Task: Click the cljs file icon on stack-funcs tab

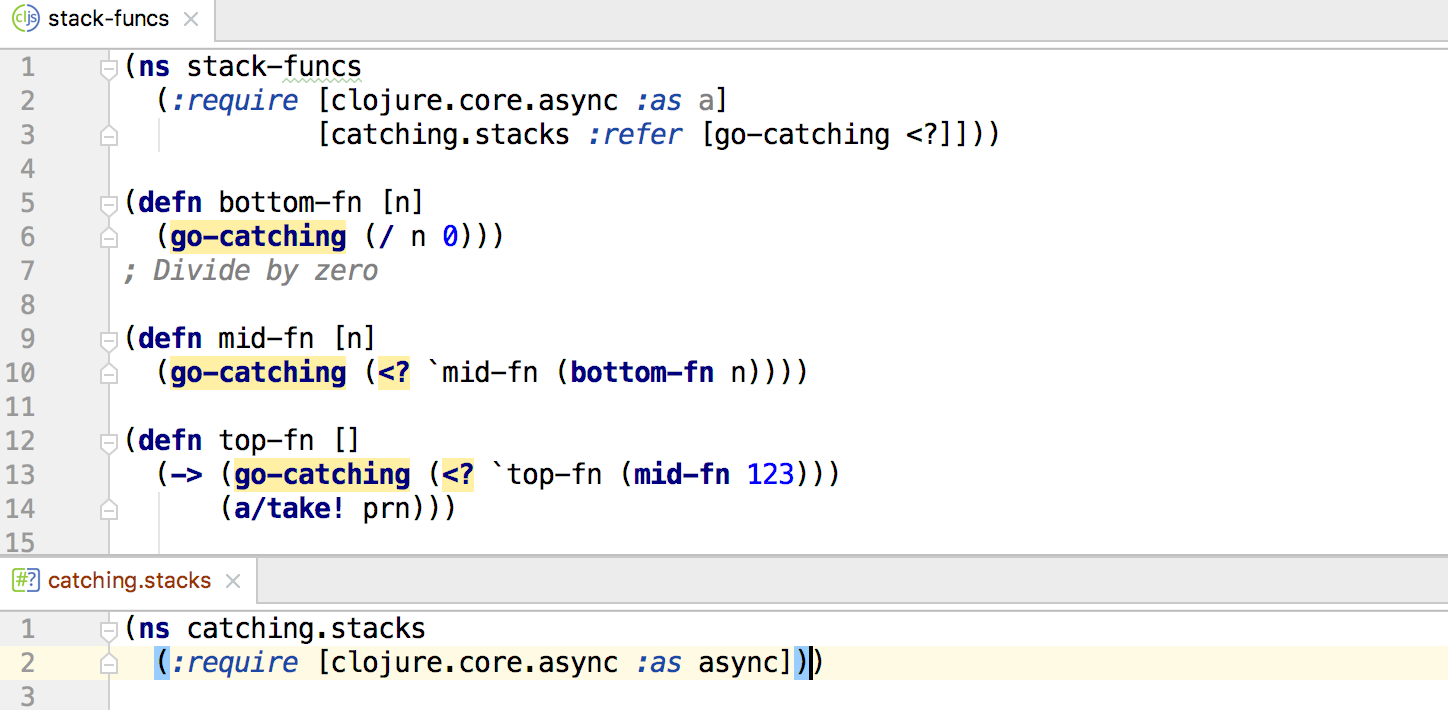Action: coord(25,18)
